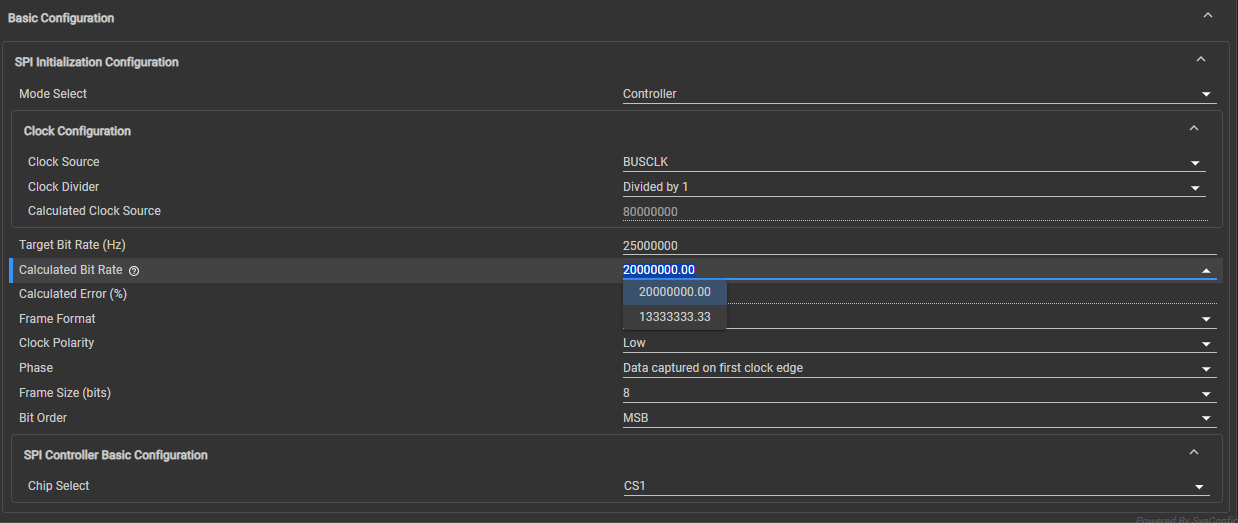Click the Divided by 1 value

(x=656, y=187)
